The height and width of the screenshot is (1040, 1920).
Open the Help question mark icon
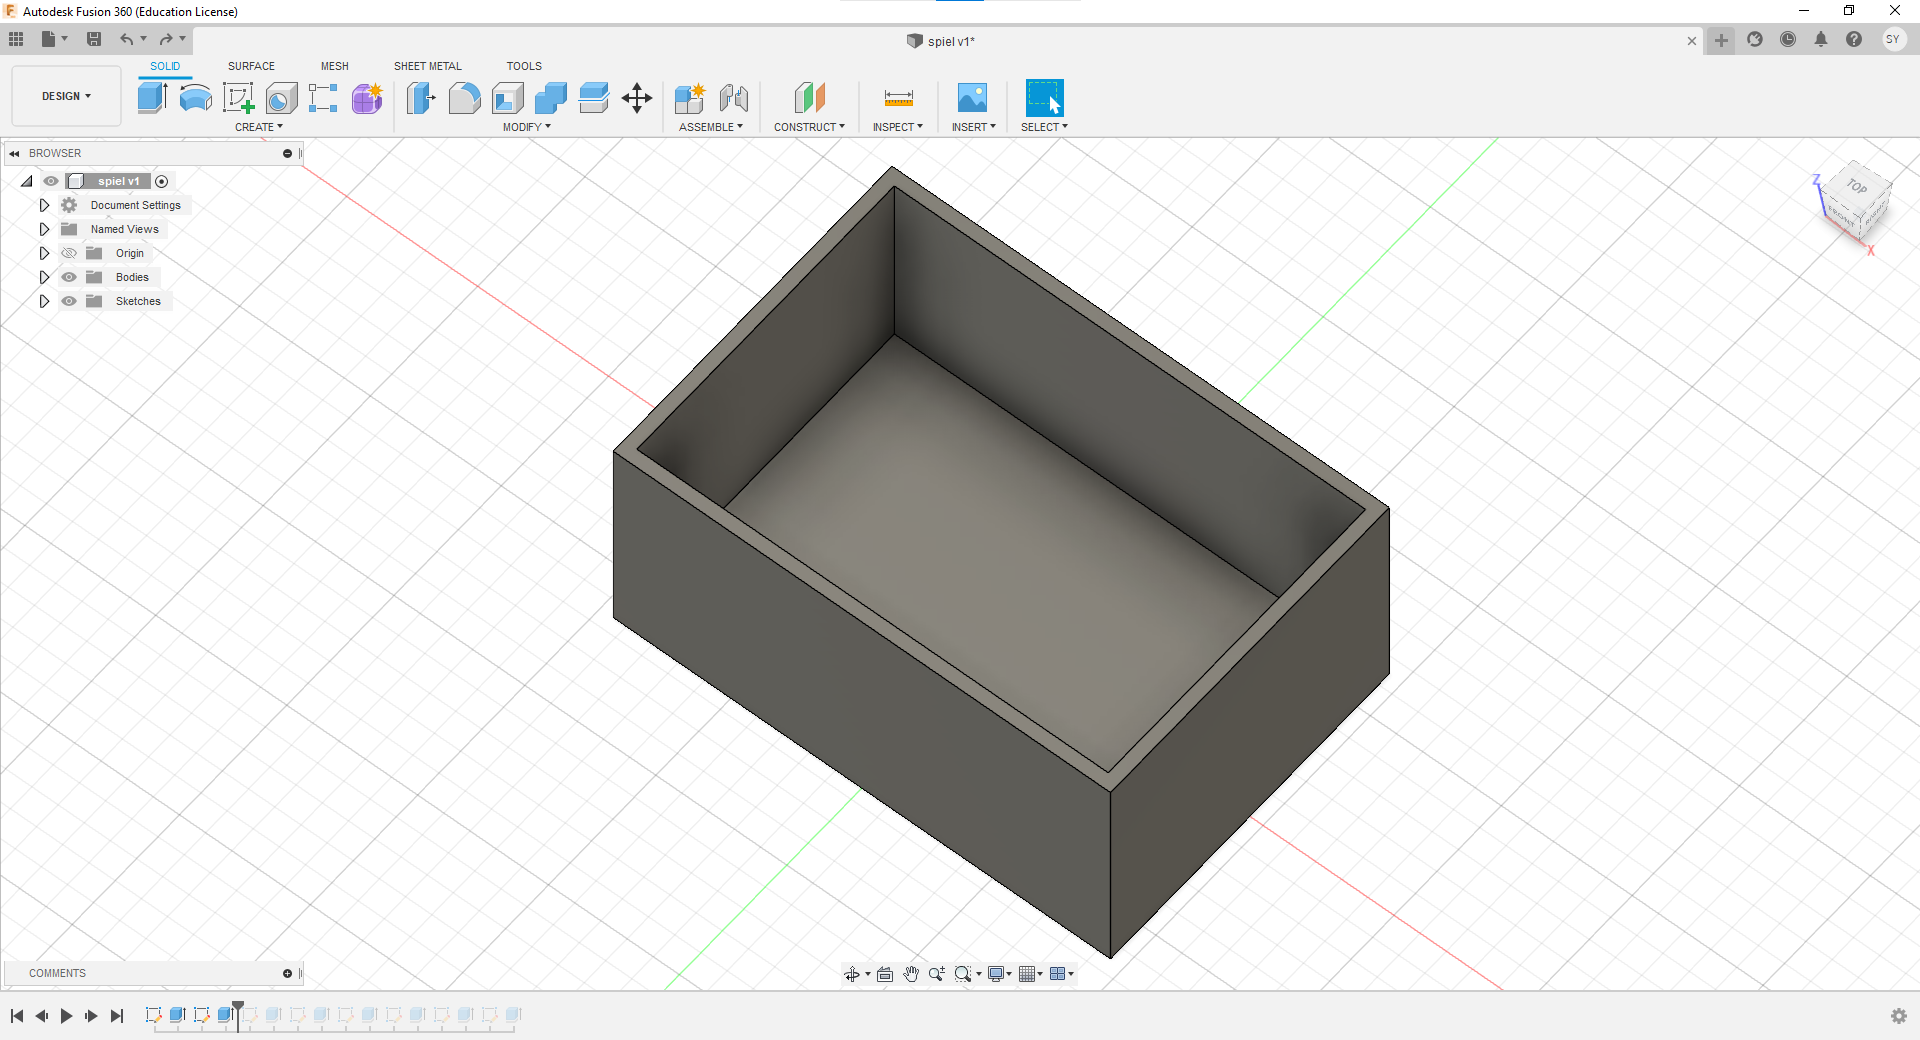coord(1854,40)
